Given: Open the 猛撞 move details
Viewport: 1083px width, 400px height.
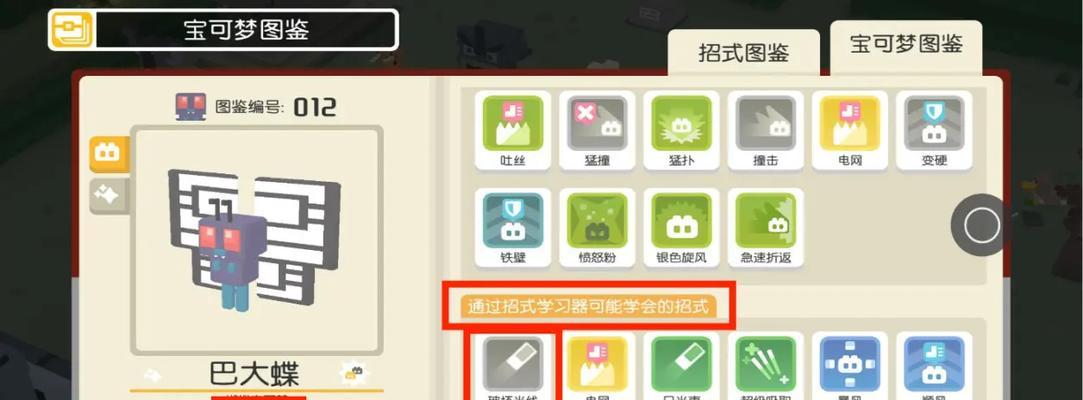Looking at the screenshot, I should pos(597,130).
